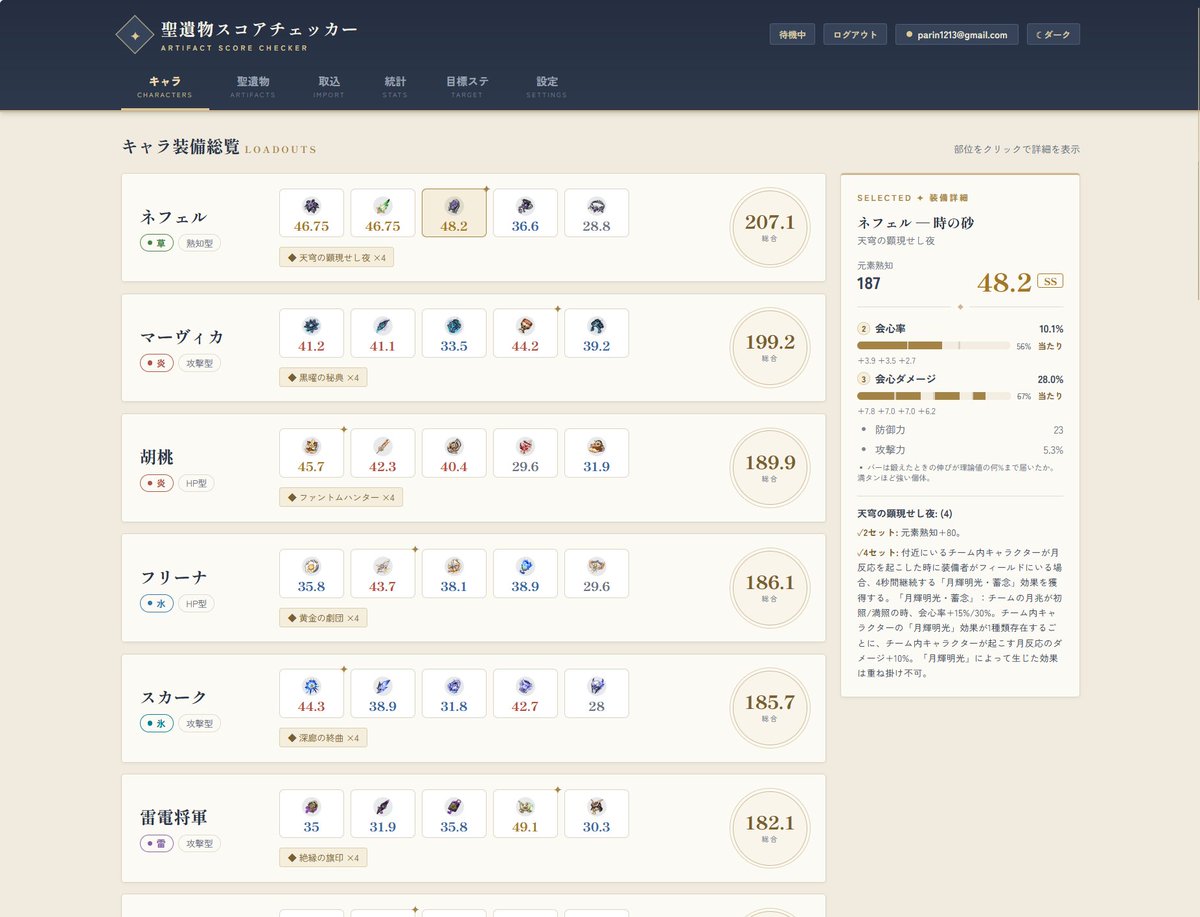
Task: Click the 元素熟知 187 main stat value
Action: coord(869,283)
